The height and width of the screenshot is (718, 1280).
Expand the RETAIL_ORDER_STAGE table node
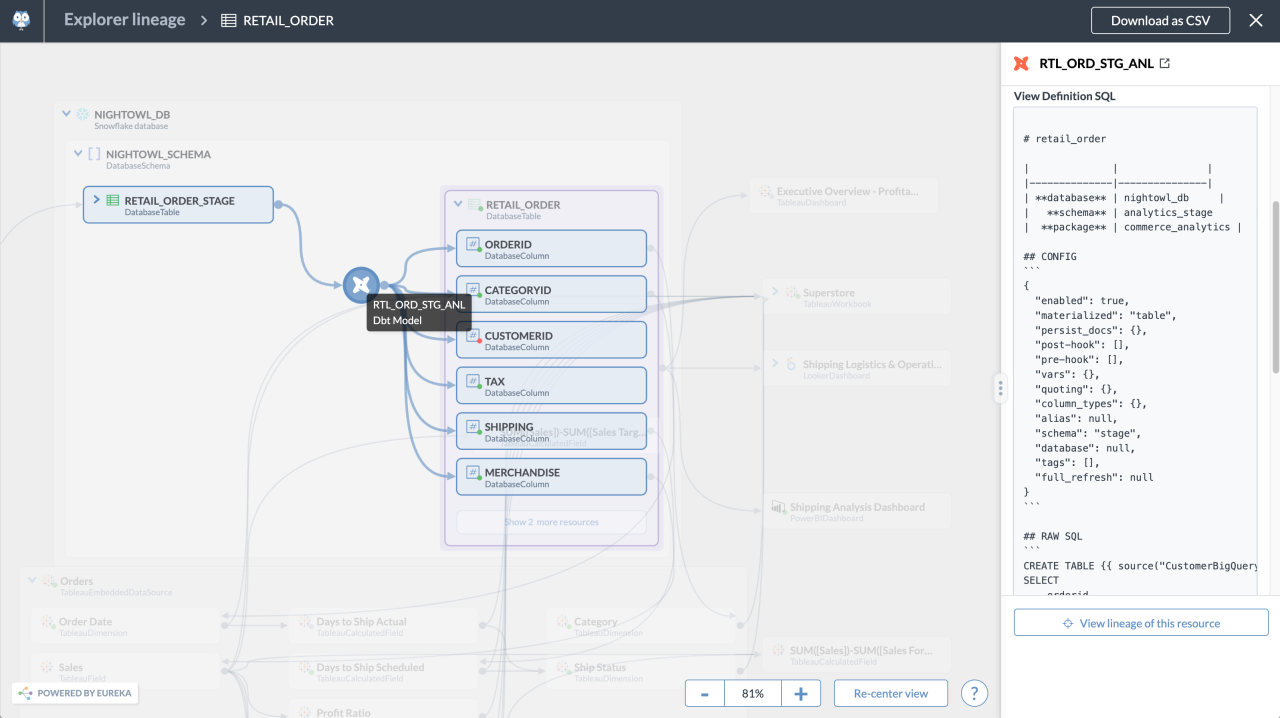point(97,200)
